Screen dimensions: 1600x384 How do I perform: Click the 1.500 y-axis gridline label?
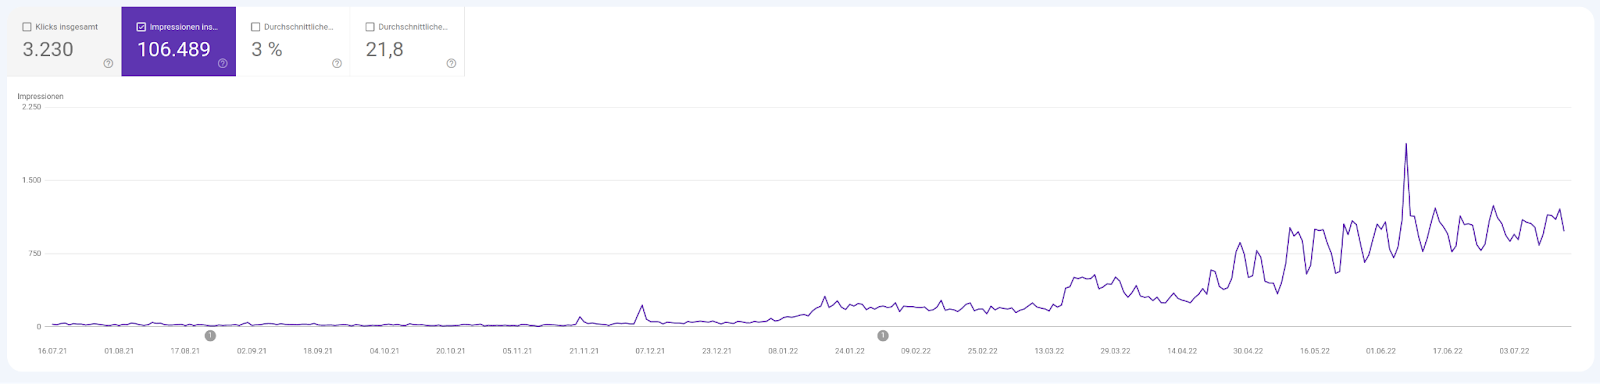(x=32, y=180)
